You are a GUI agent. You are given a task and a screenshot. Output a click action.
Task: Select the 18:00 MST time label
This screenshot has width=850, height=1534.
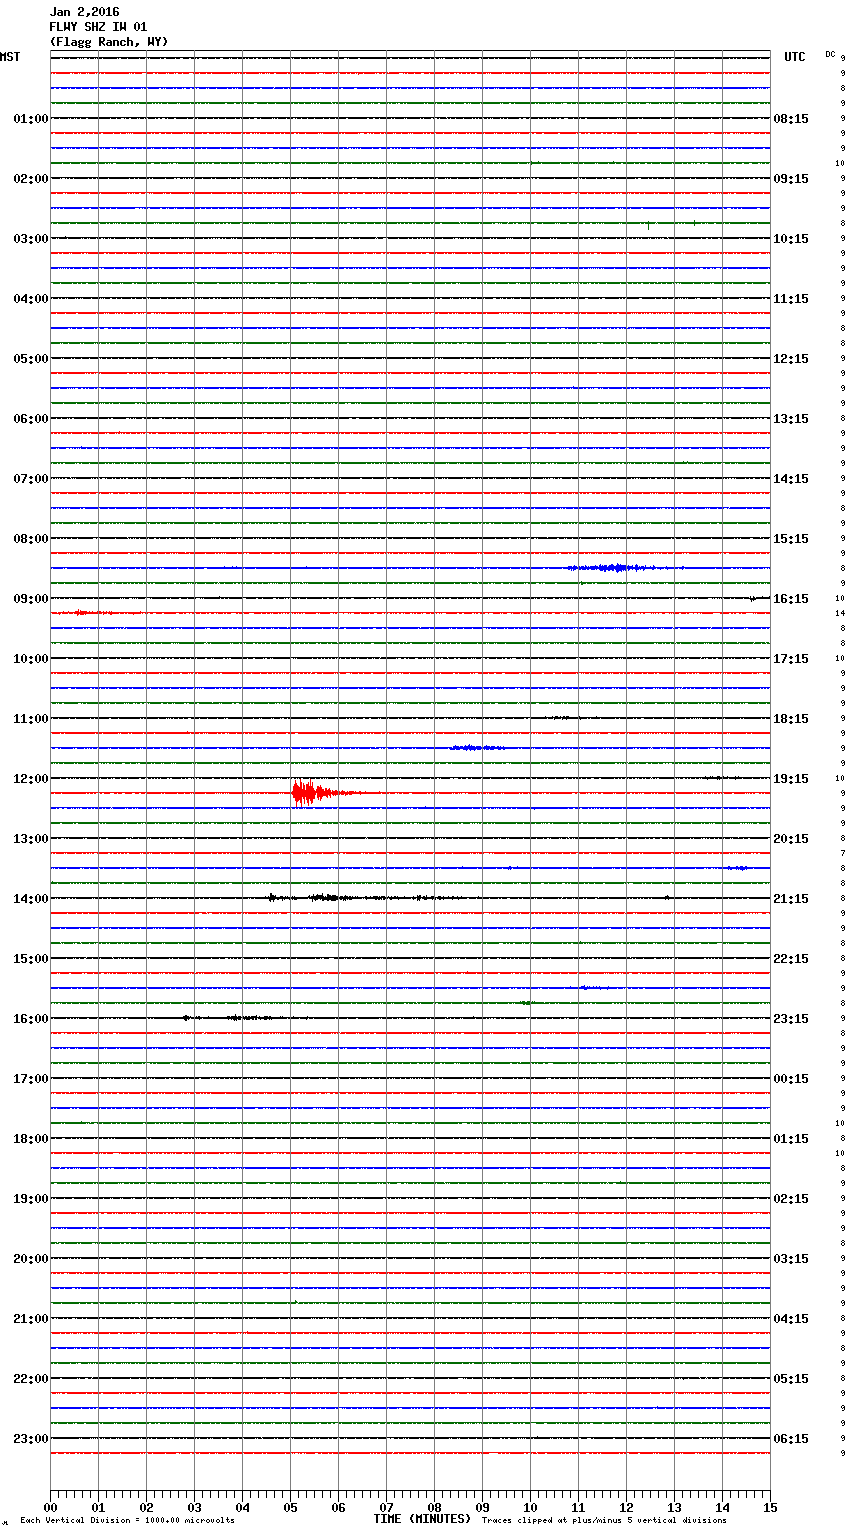point(30,1139)
